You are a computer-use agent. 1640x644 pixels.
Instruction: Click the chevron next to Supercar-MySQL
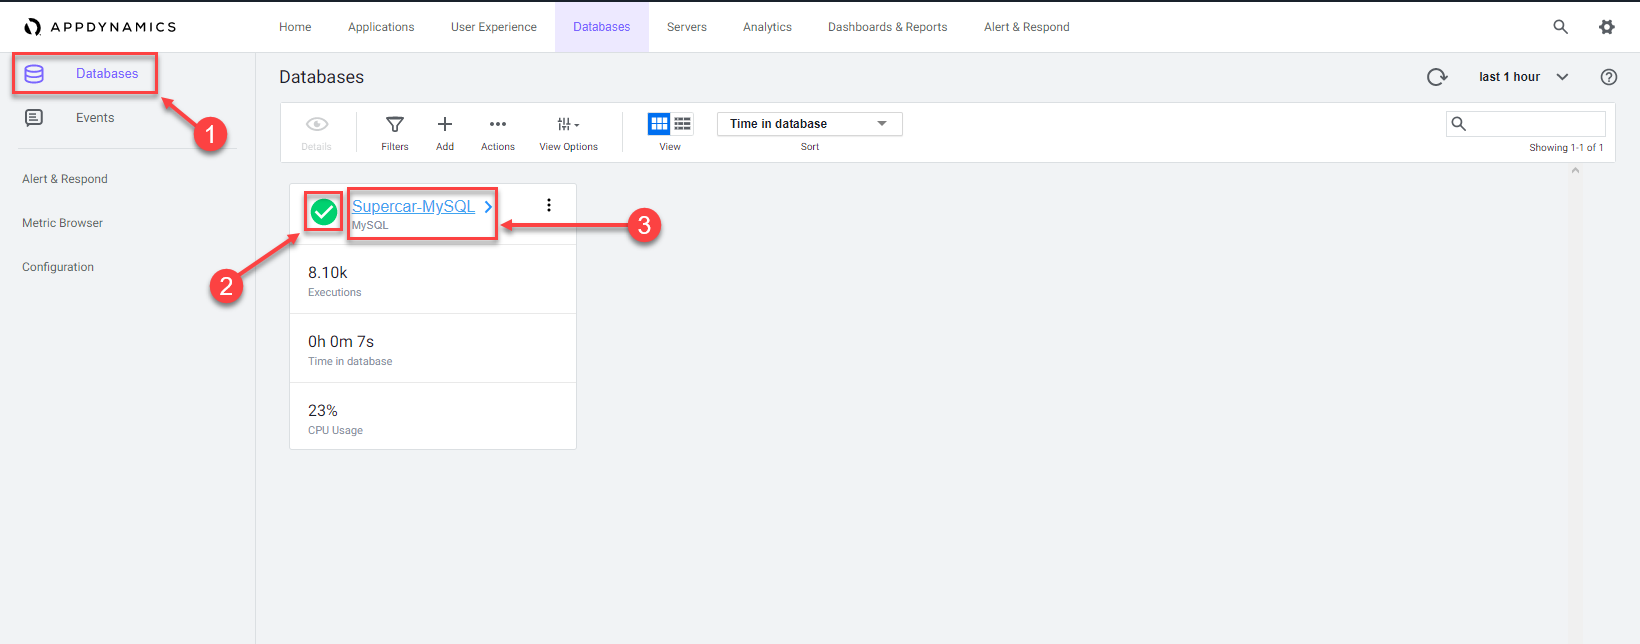(x=488, y=206)
